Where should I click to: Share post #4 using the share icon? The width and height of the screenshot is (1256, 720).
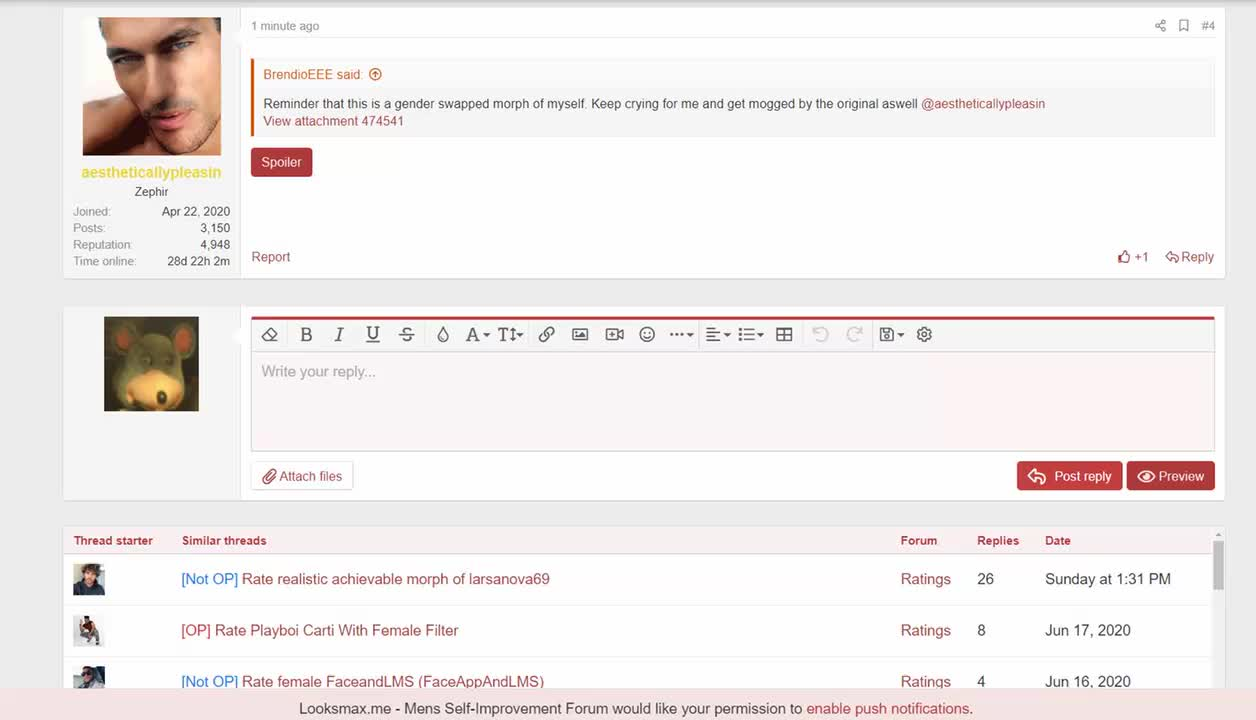[x=1160, y=26]
